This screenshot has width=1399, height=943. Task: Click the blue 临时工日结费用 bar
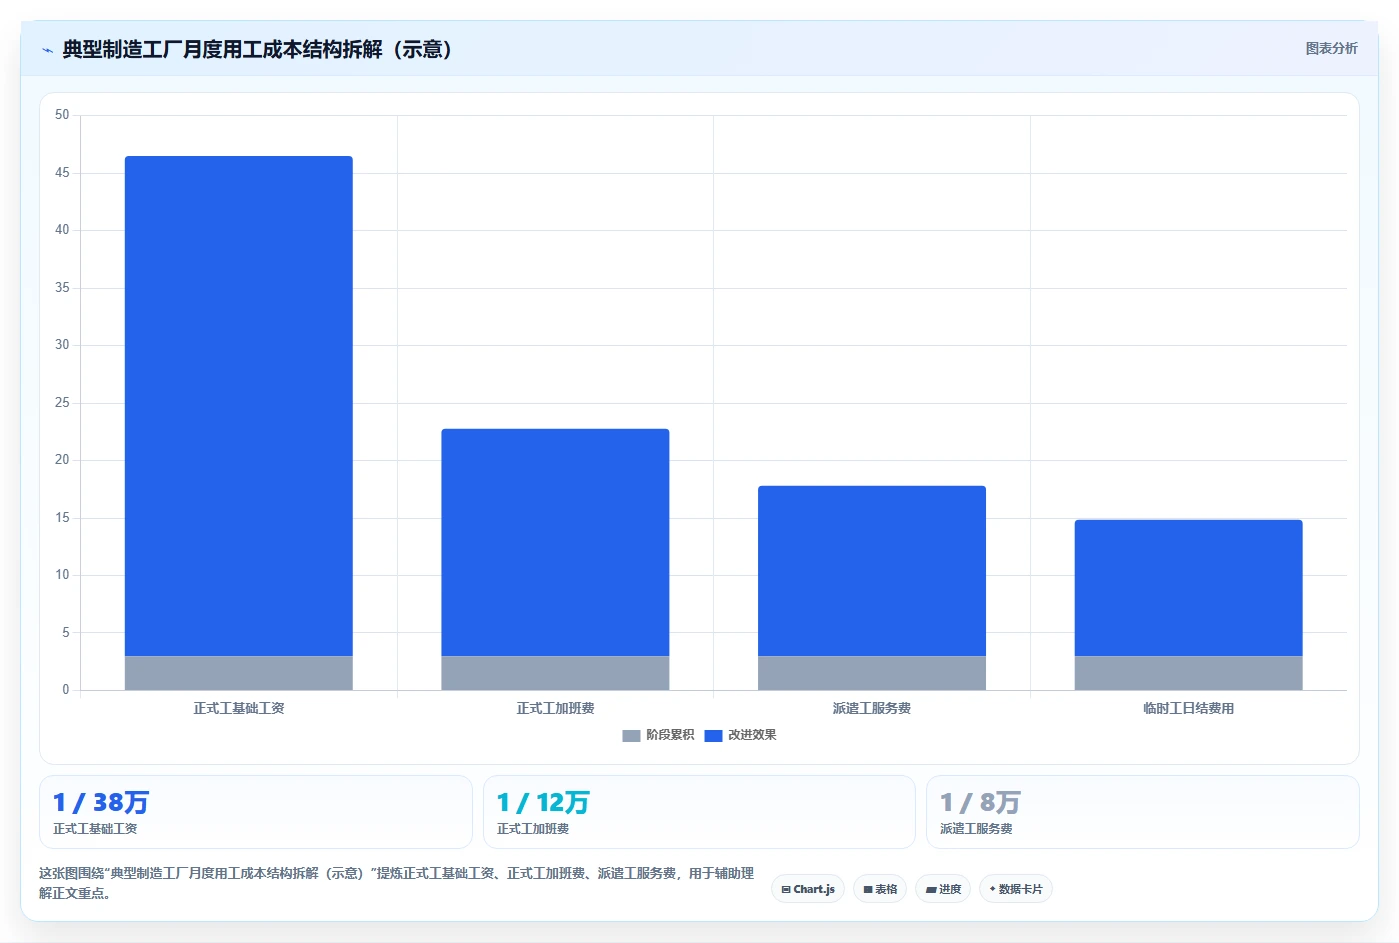point(1189,588)
